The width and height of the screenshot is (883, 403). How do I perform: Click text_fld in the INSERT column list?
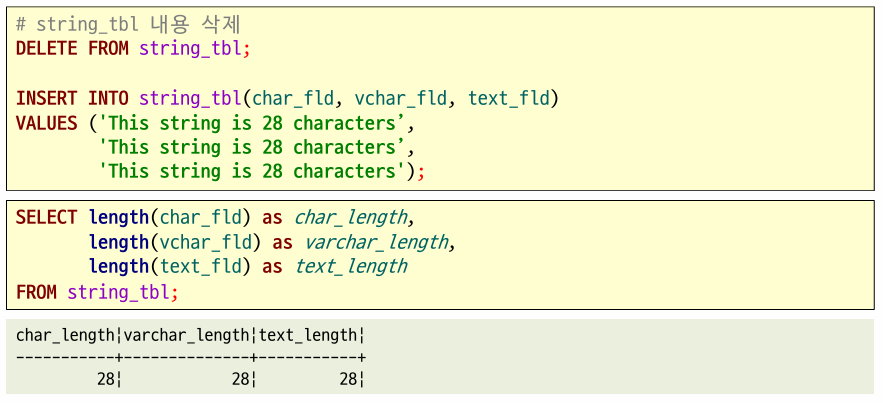[x=509, y=99]
